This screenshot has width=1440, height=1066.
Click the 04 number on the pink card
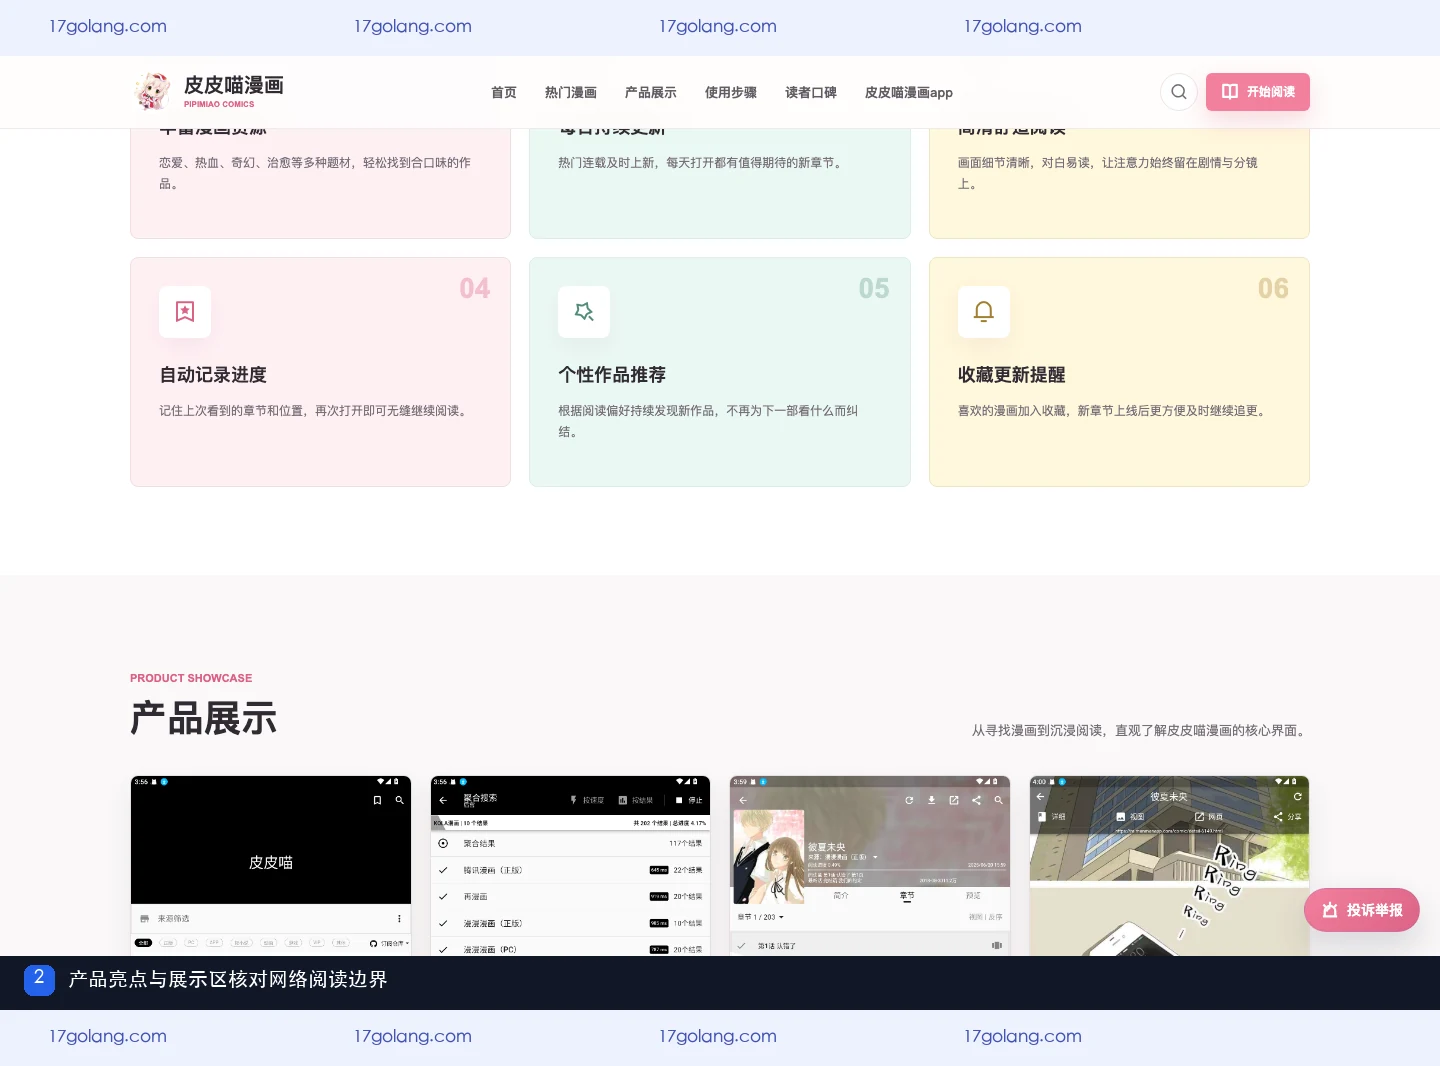475,289
